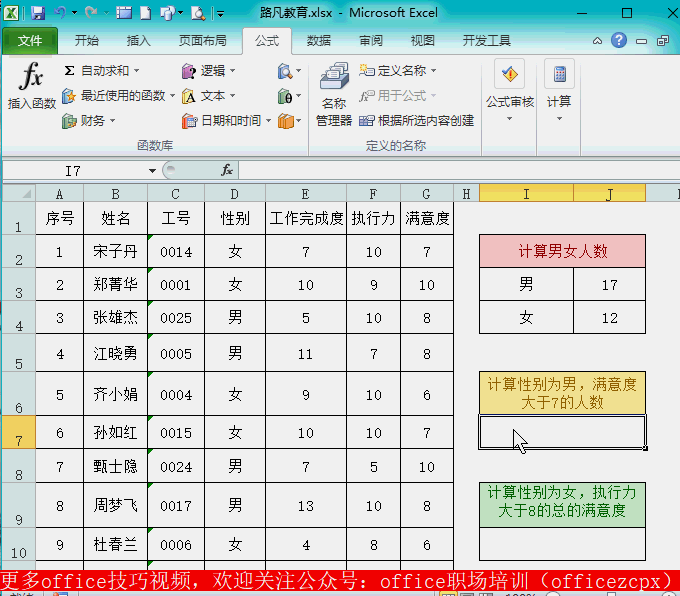Switch to the 审阅 Review tab
The image size is (680, 596).
click(x=371, y=41)
